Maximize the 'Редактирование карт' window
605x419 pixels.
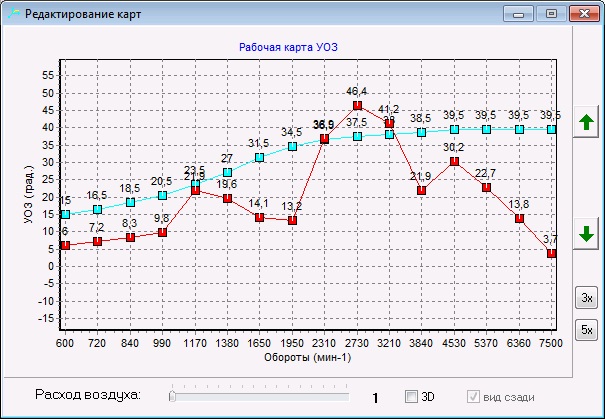tap(551, 14)
